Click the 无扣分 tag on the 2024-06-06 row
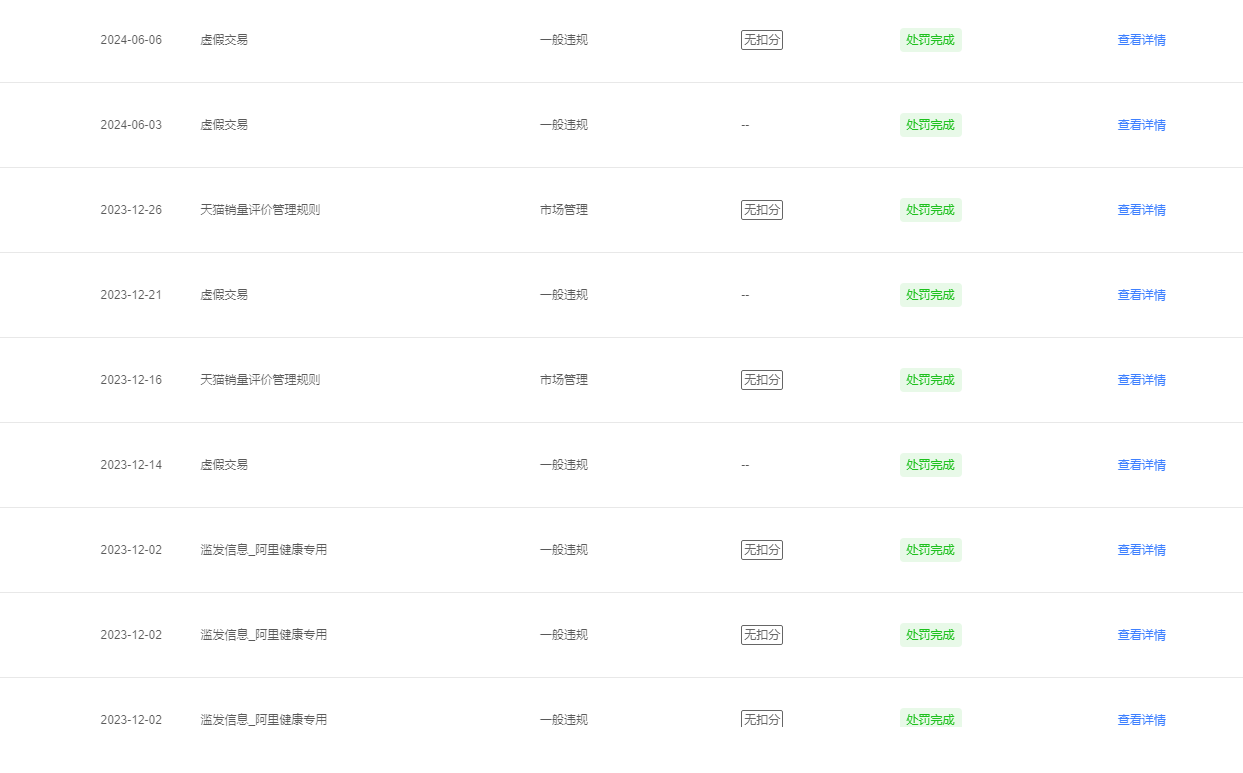This screenshot has width=1243, height=773. pyautogui.click(x=762, y=40)
